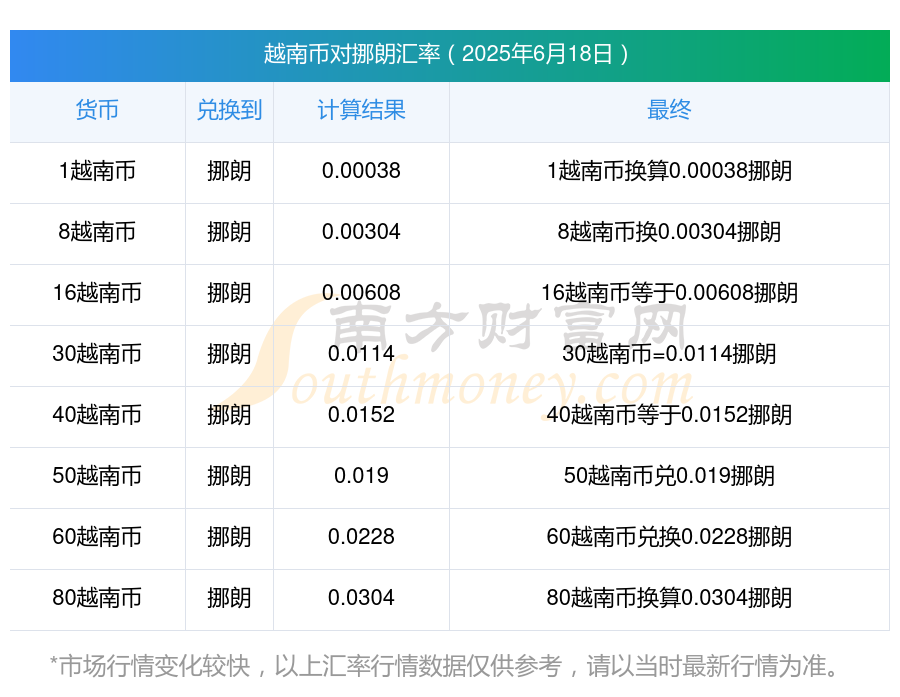Viewport: 900px width, 697px height.
Task: Click 挪朗 in the 16越南币 row
Action: [229, 293]
